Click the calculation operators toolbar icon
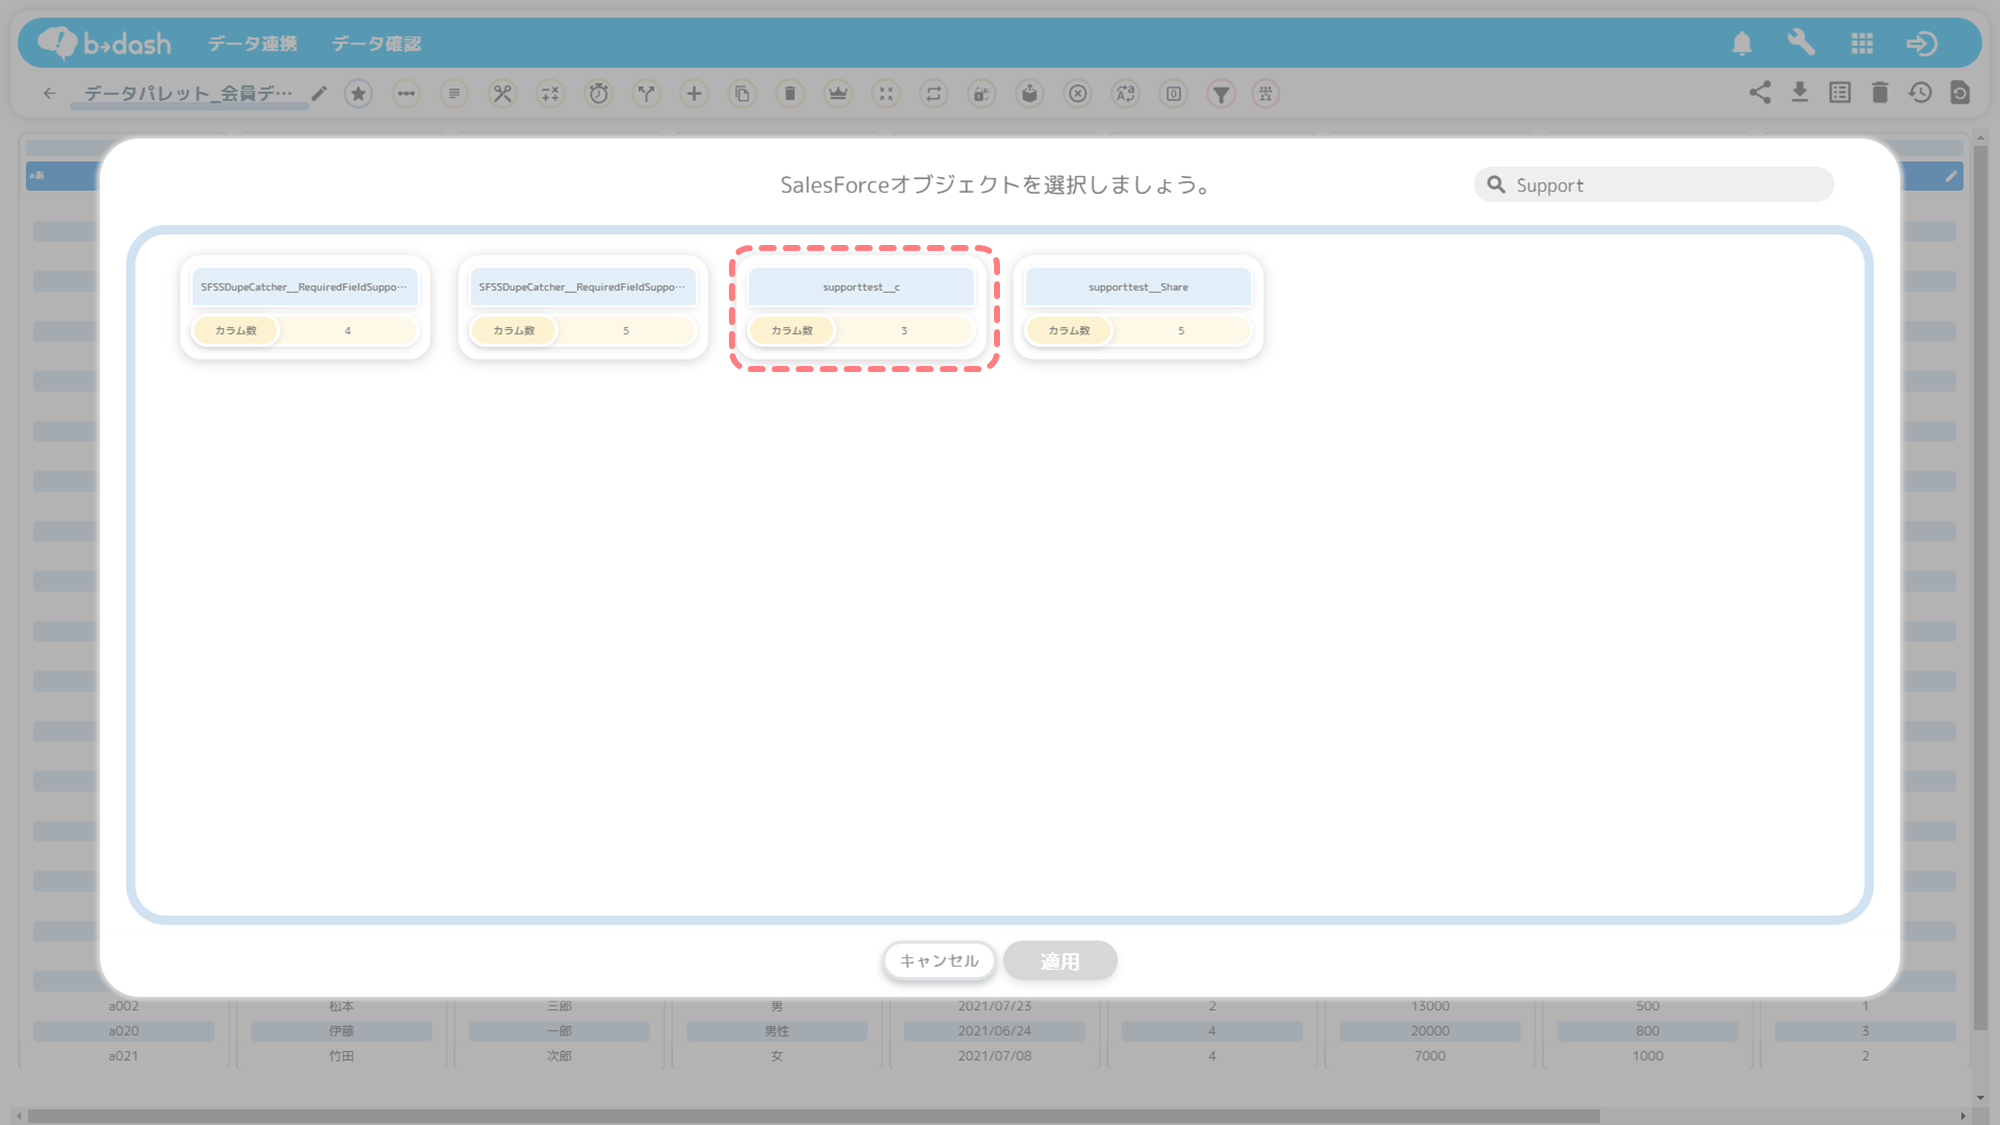The width and height of the screenshot is (2000, 1125). pos(550,93)
